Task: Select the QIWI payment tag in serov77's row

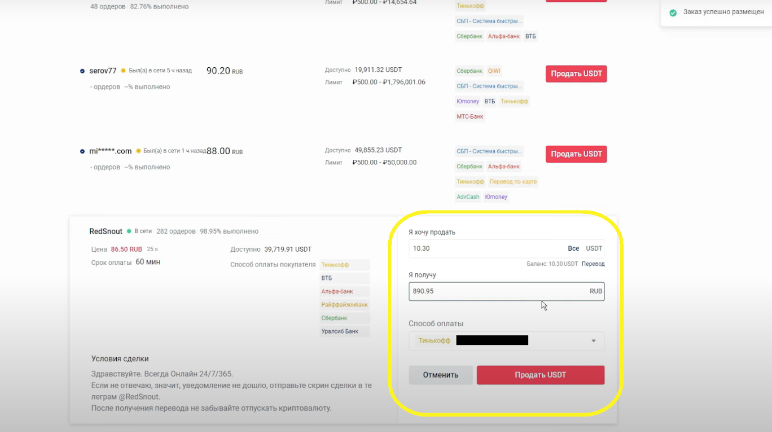Action: point(494,71)
